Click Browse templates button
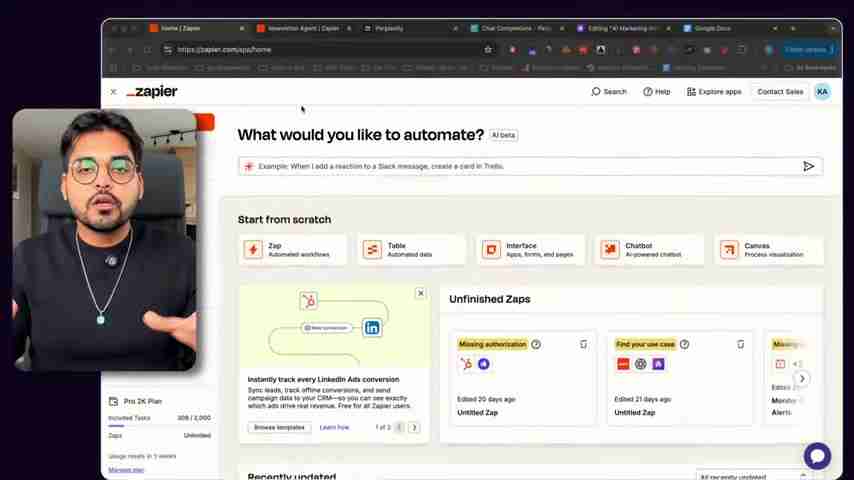The image size is (854, 480). [279, 428]
